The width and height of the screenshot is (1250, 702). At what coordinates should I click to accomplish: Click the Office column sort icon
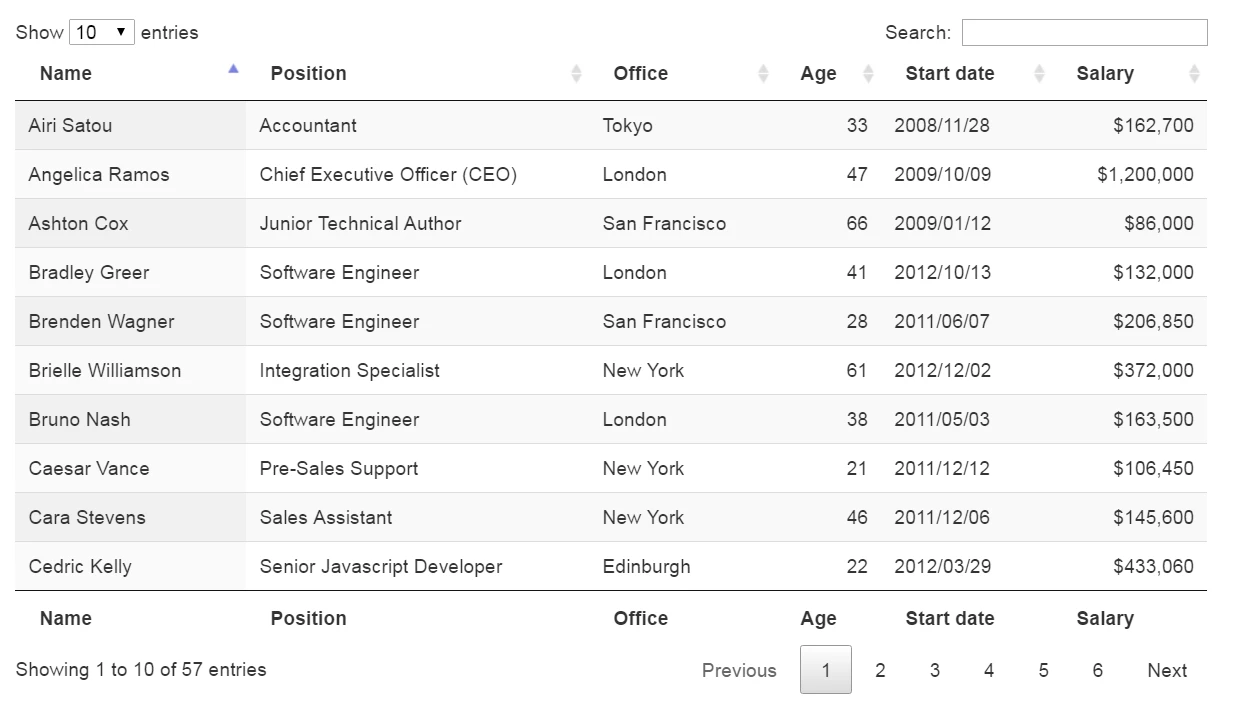(763, 74)
